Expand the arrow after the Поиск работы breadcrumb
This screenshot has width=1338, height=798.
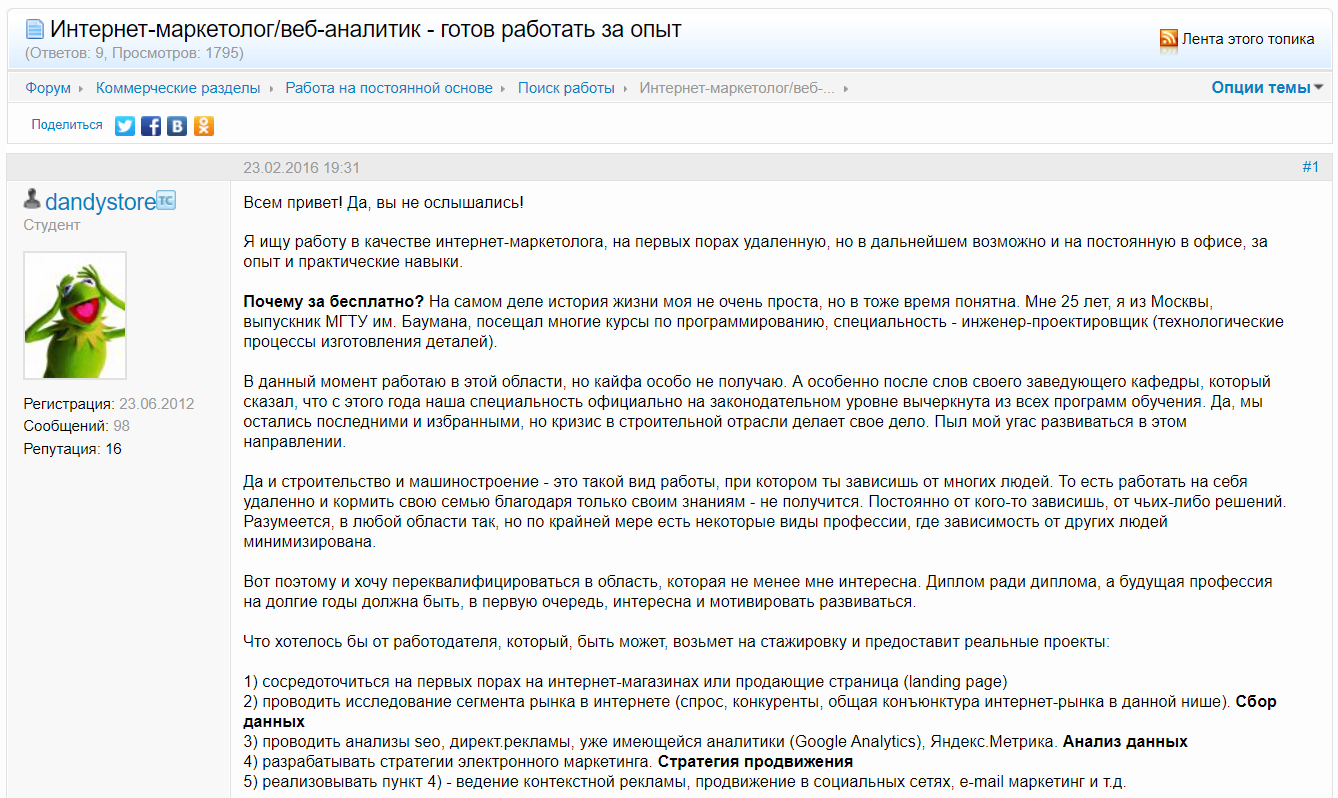pyautogui.click(x=625, y=88)
